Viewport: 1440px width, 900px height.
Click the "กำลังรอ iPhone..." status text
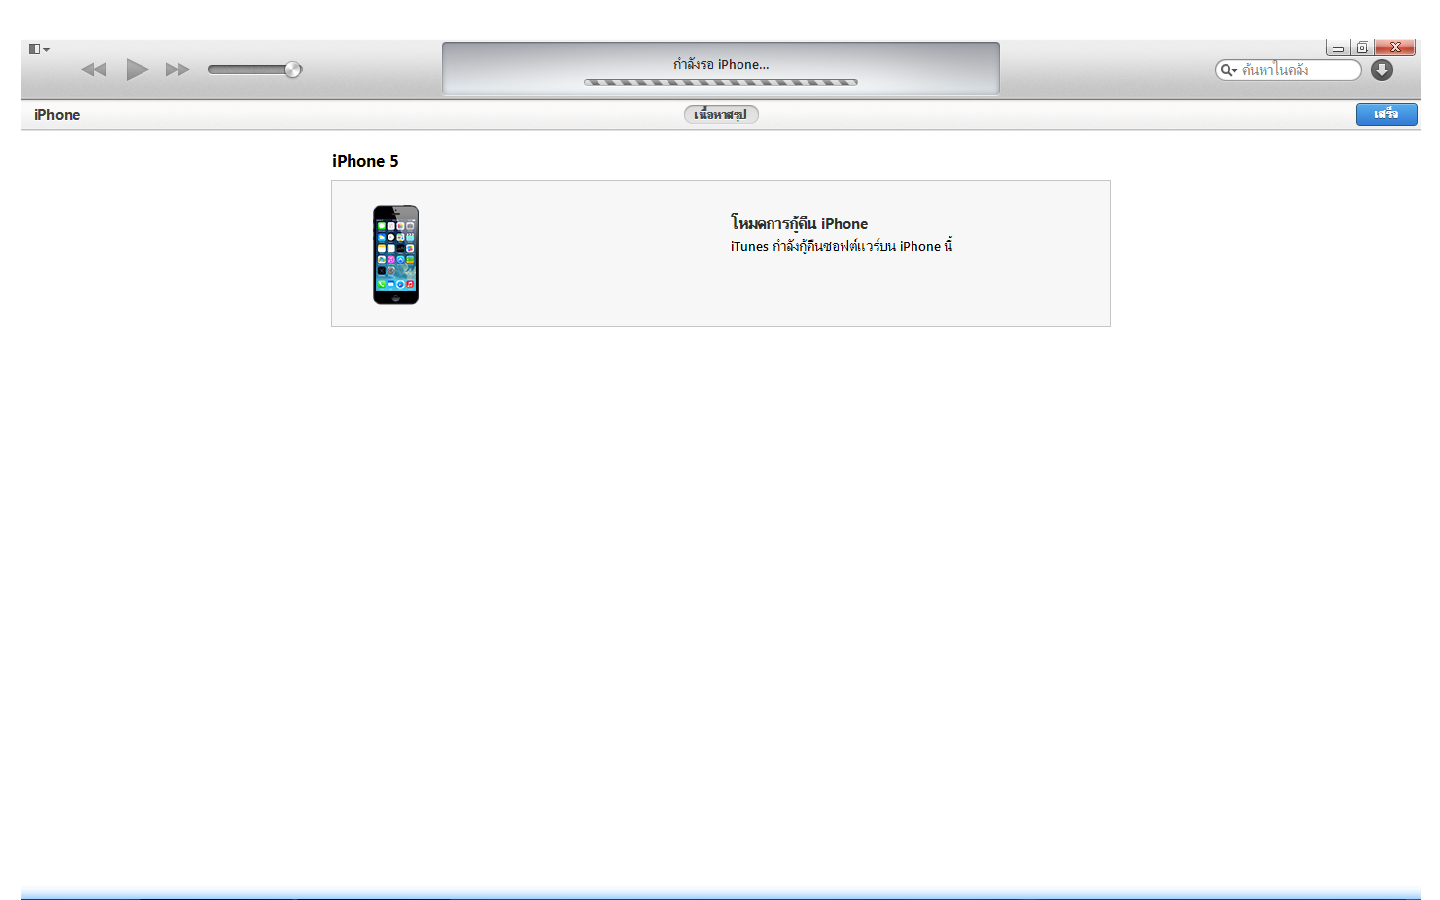tap(721, 64)
